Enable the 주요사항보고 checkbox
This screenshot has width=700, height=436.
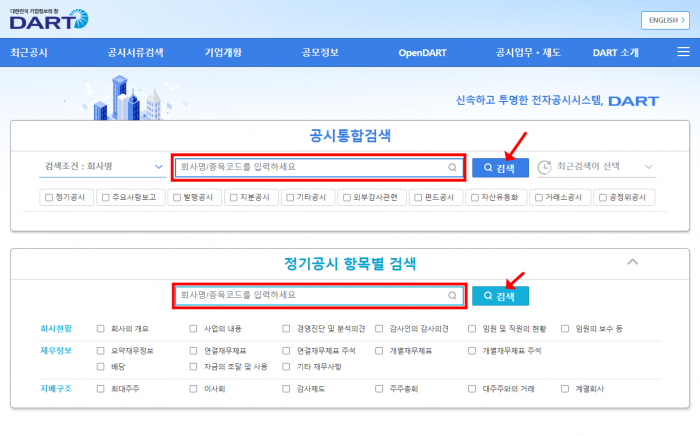[105, 197]
